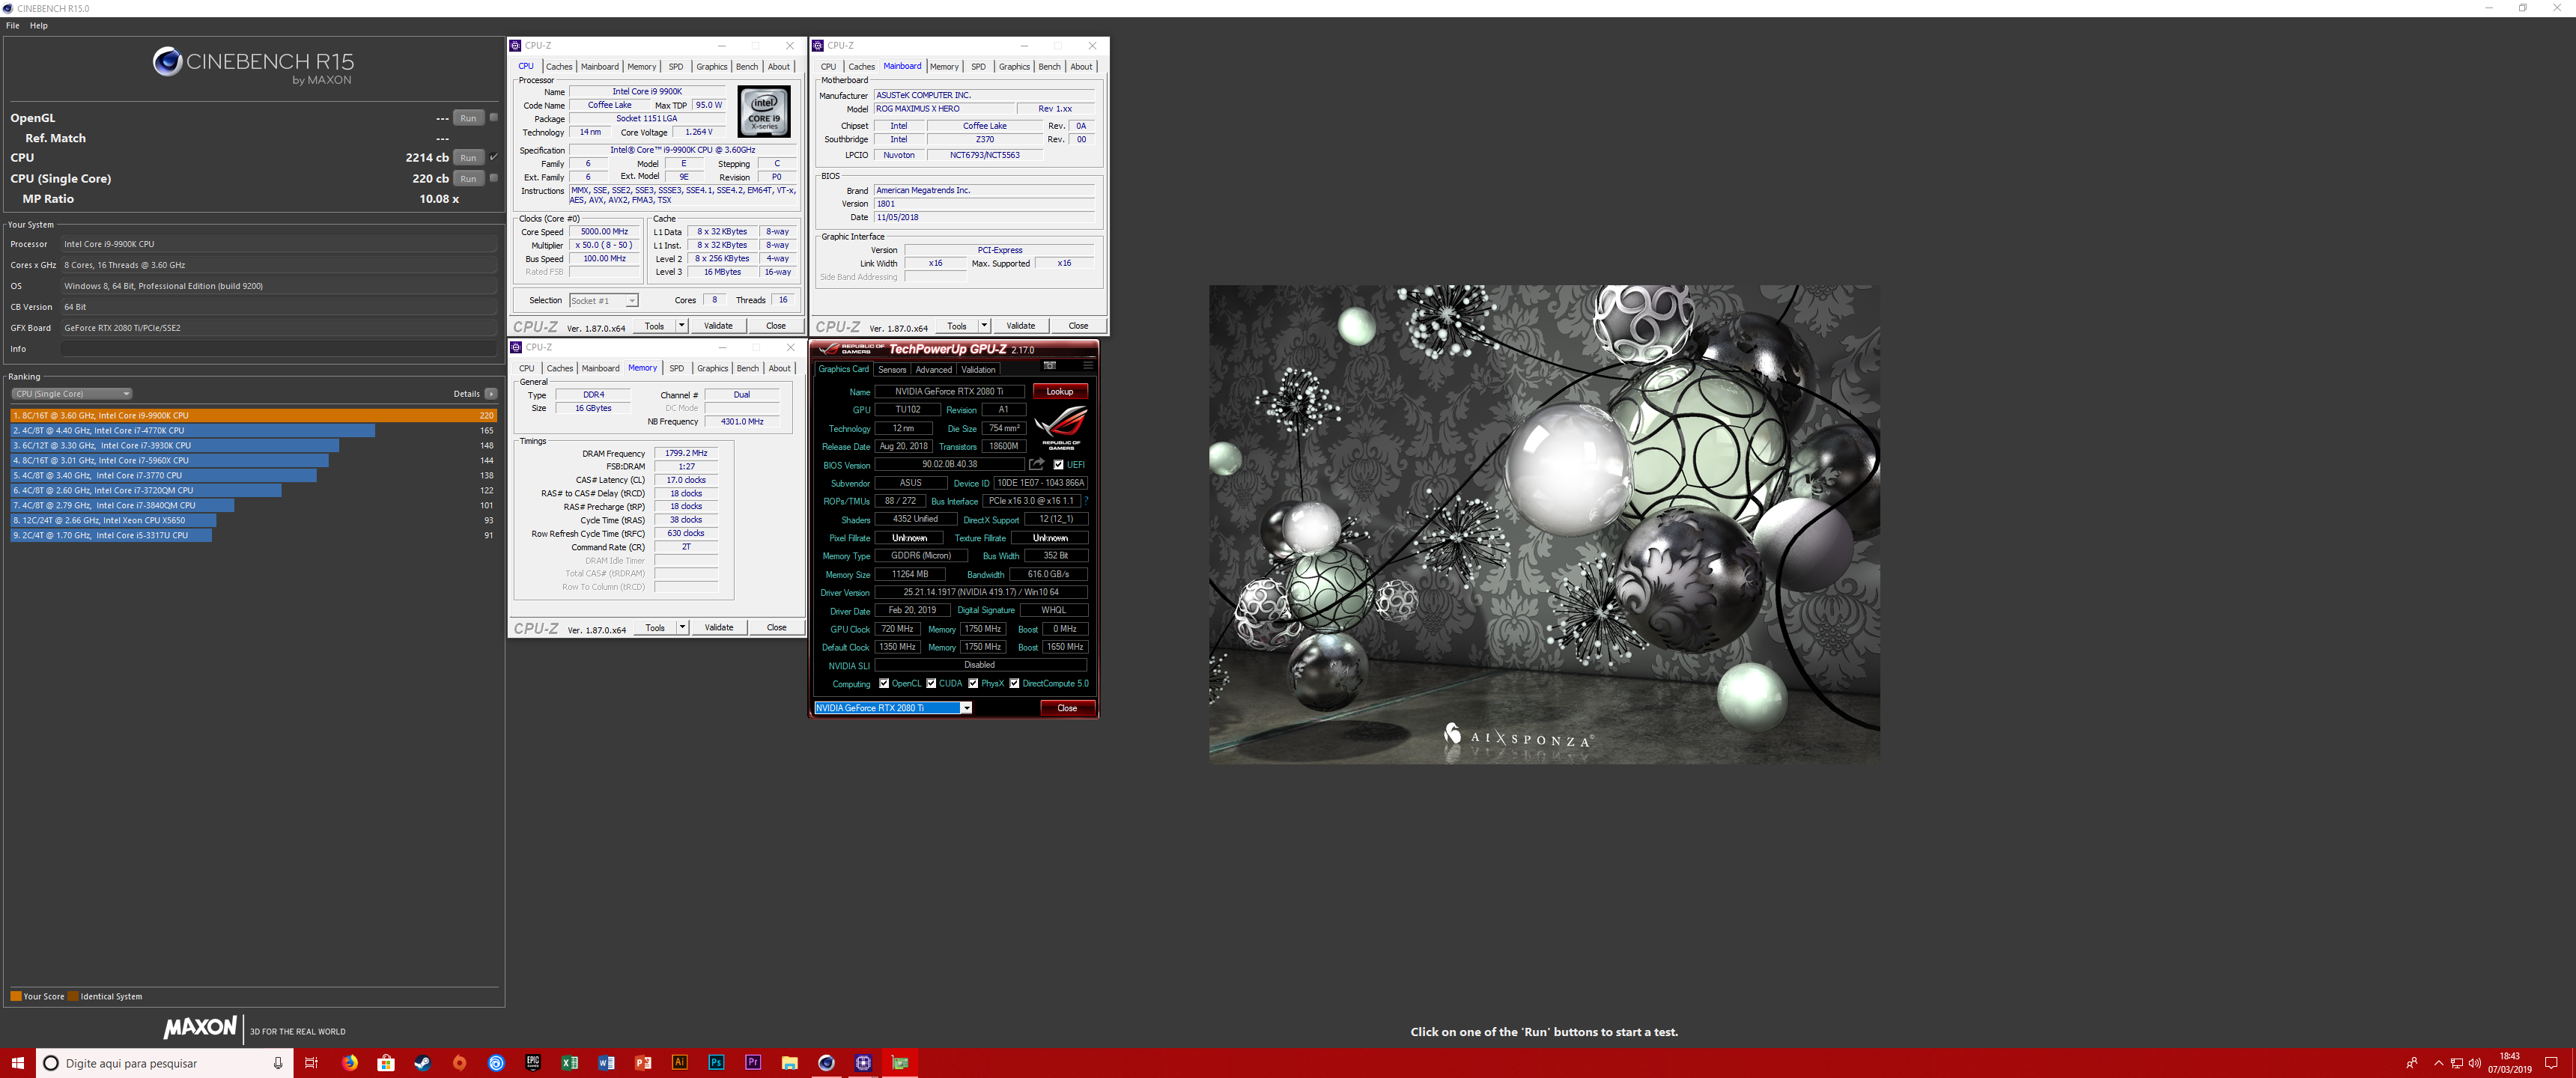The width and height of the screenshot is (2576, 1078).
Task: Open the Socket #1 selection dropdown in CPU-Z
Action: tap(603, 300)
